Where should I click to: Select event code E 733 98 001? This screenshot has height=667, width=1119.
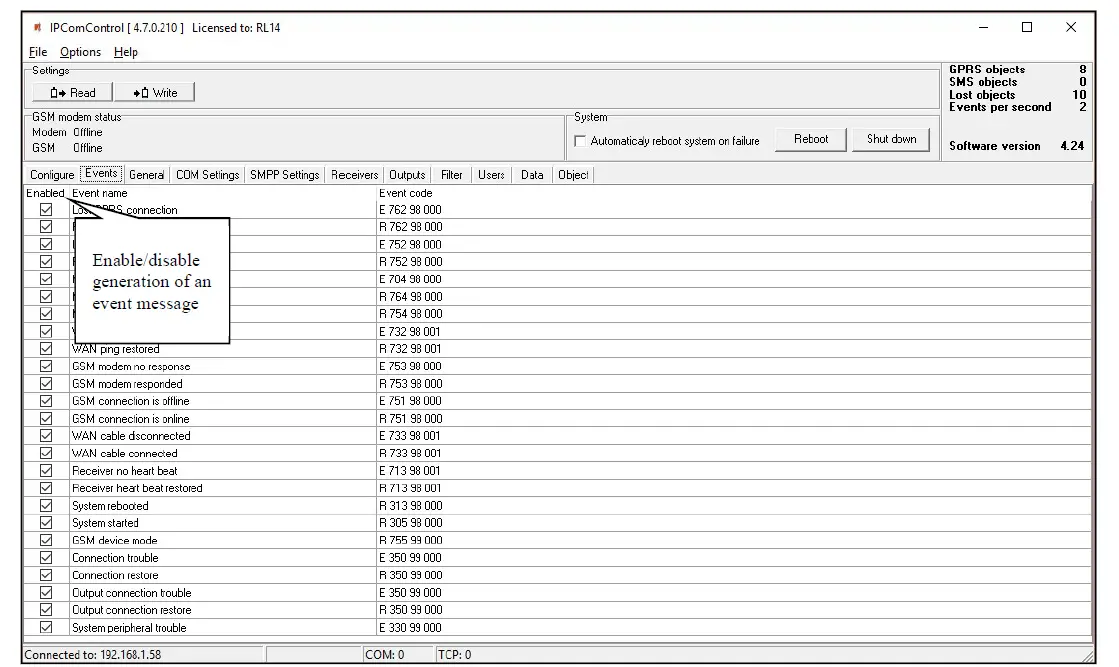[x=410, y=436]
